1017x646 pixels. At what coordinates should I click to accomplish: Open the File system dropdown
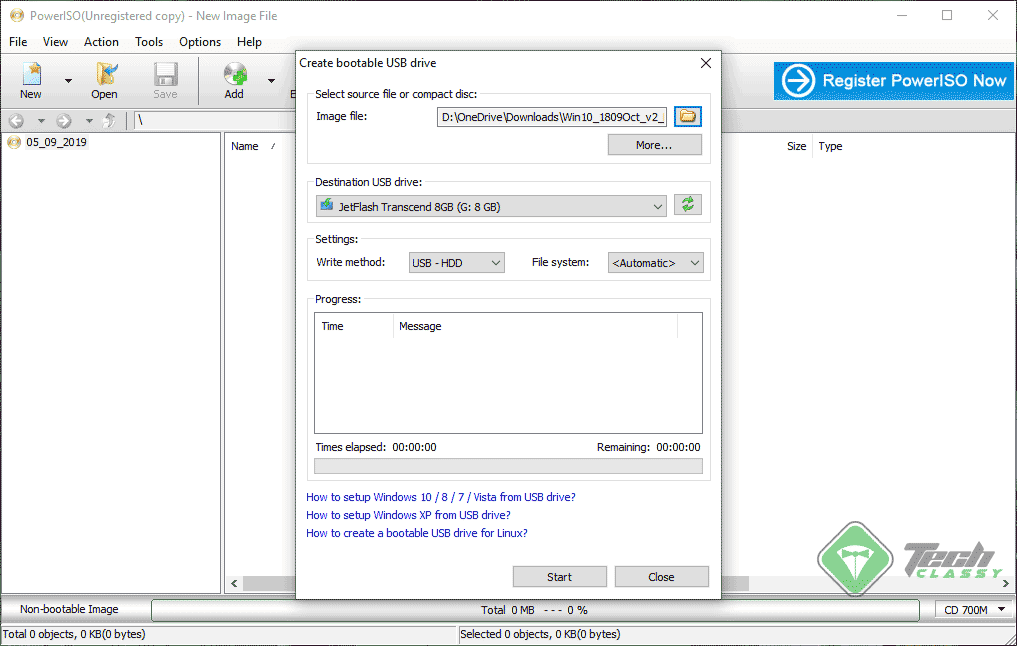pos(694,262)
